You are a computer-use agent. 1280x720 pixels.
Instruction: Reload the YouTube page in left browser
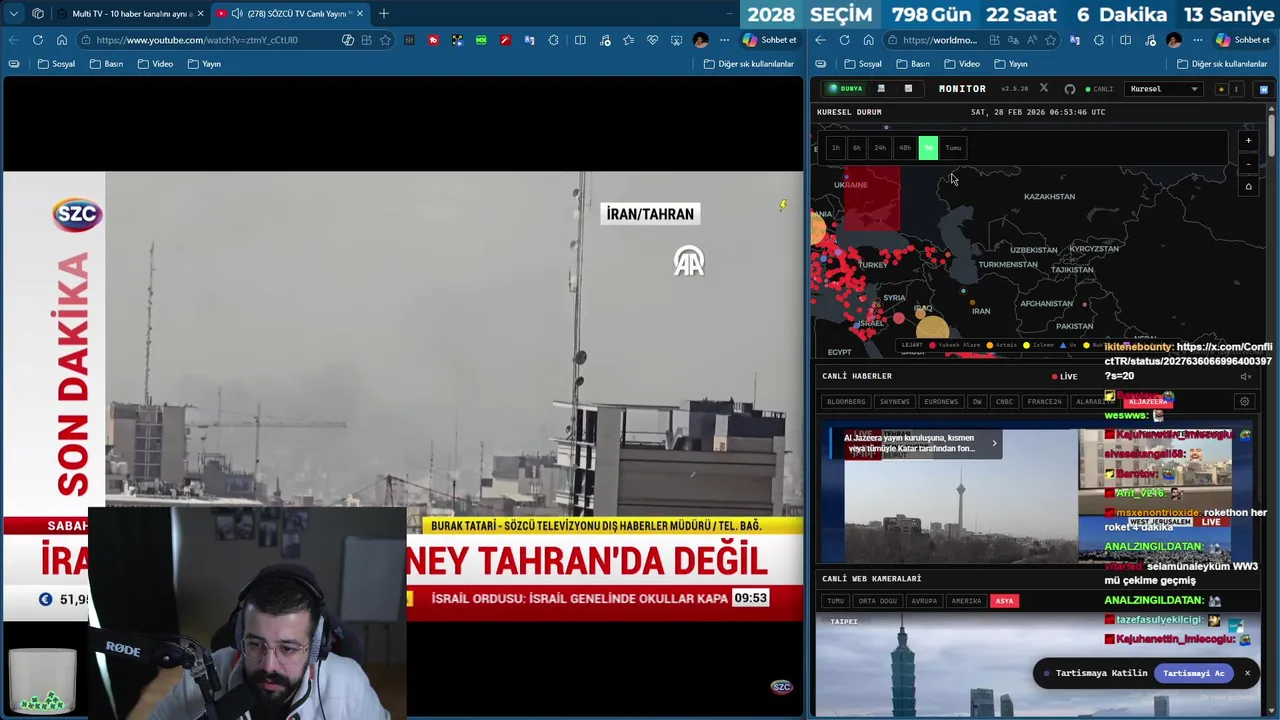[38, 40]
